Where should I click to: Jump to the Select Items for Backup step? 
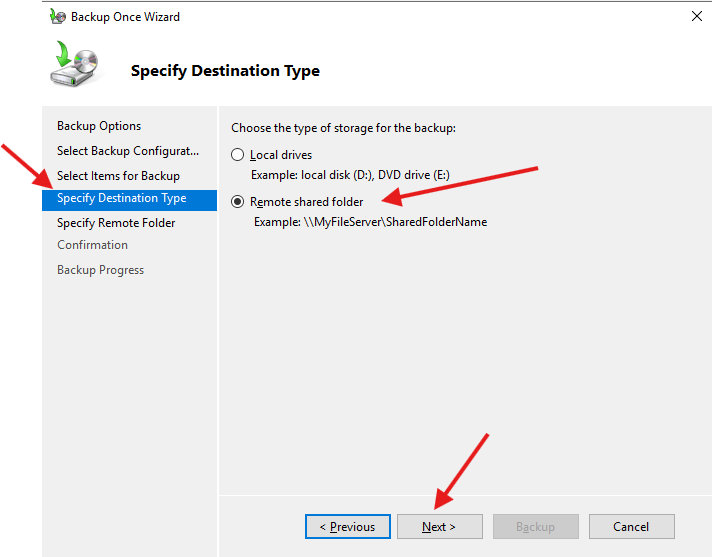[118, 176]
